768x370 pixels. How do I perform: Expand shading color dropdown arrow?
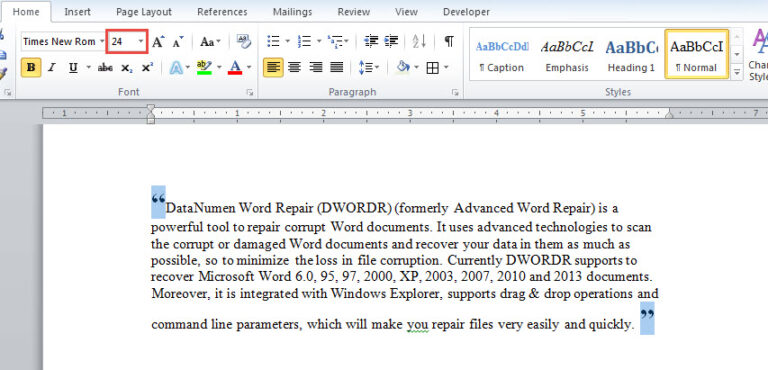(417, 68)
